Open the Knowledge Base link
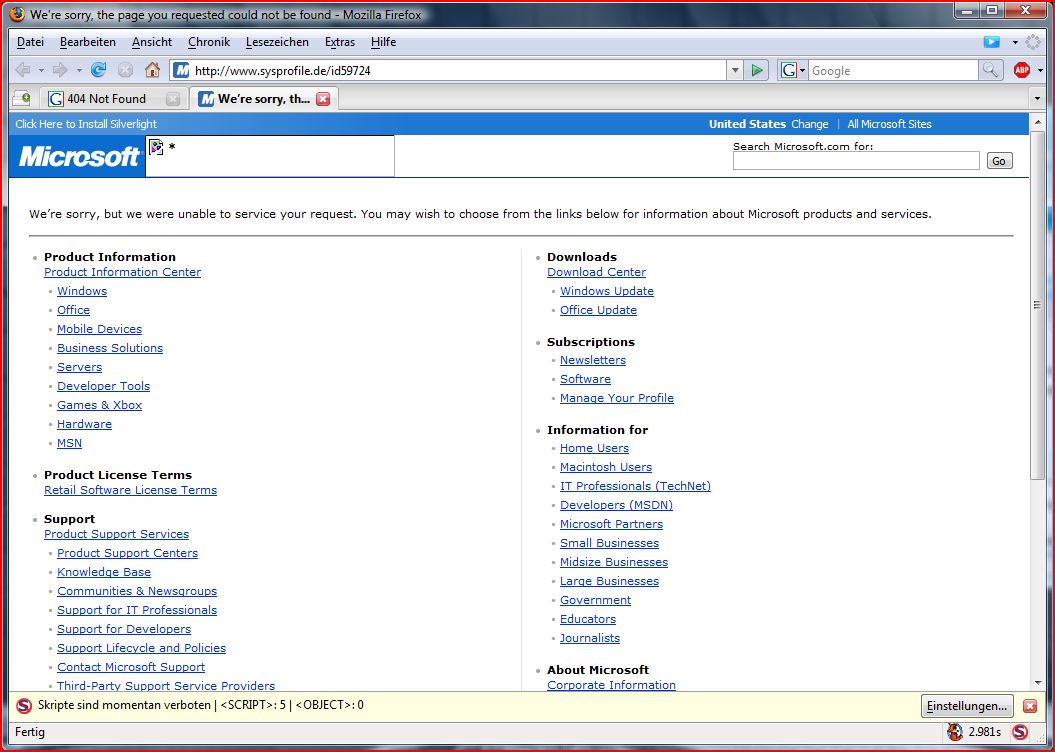This screenshot has width=1055, height=752. [x=104, y=572]
